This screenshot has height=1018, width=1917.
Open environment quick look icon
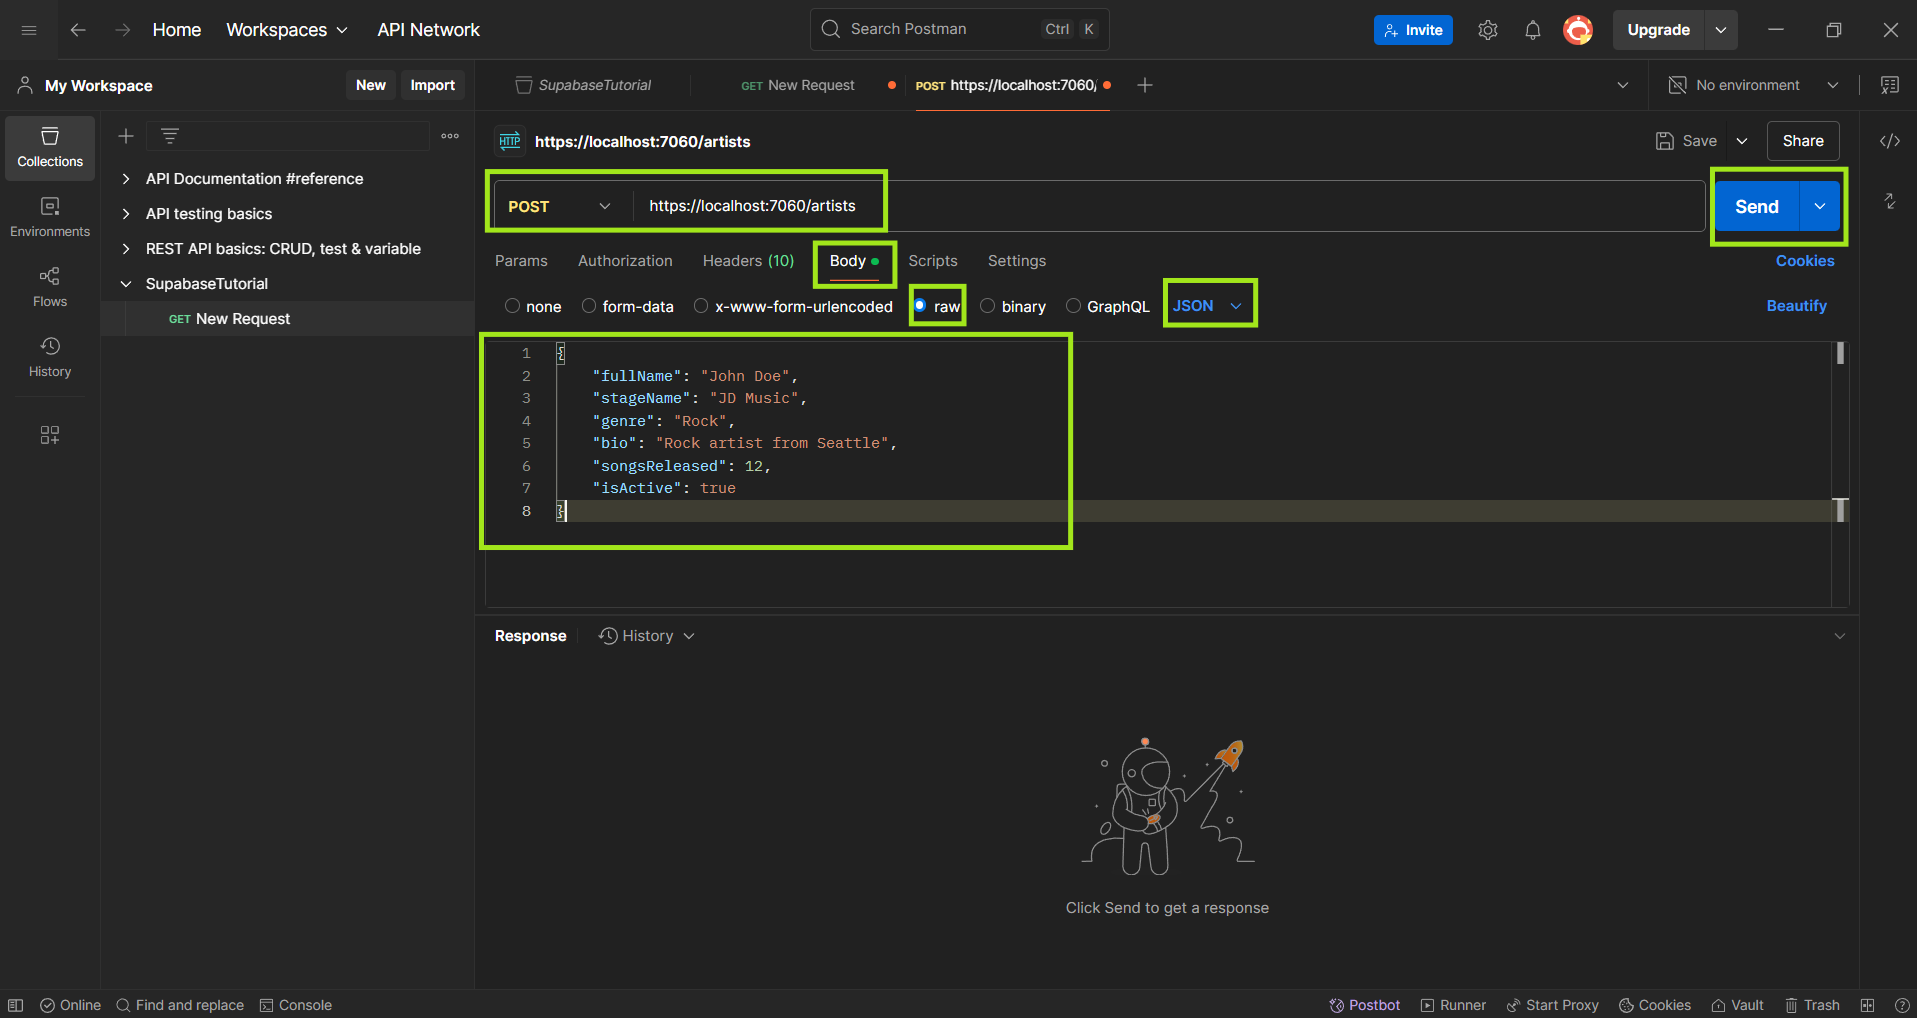pos(1890,85)
